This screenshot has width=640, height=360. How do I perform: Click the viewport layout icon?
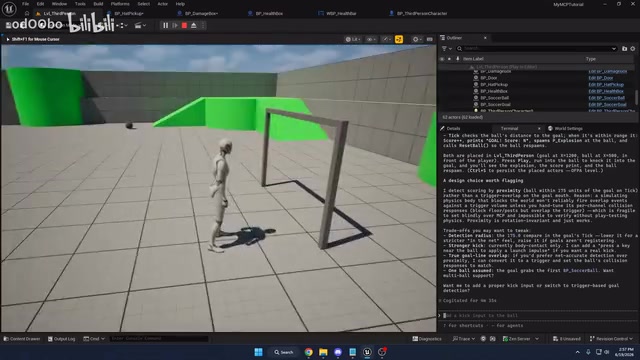tap(429, 39)
